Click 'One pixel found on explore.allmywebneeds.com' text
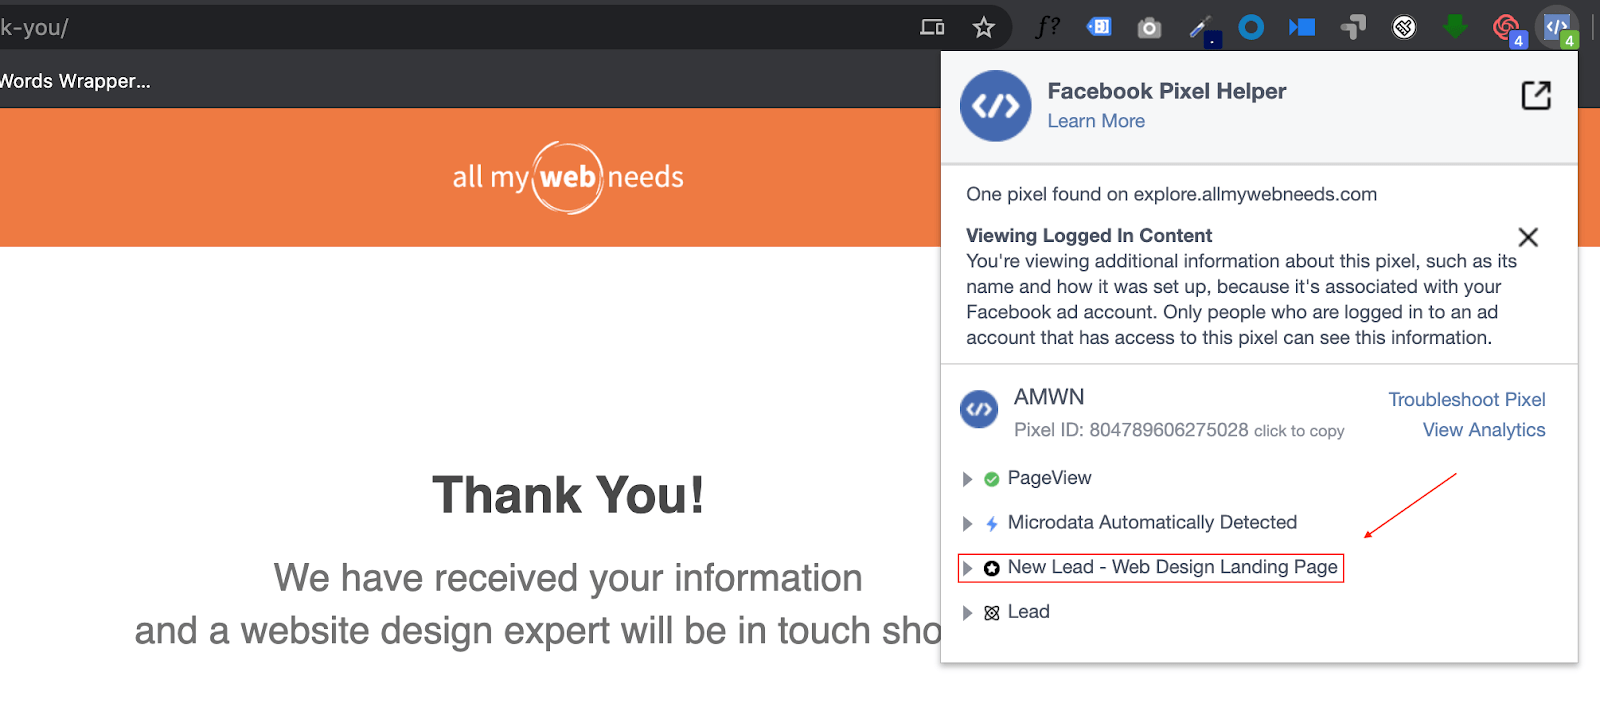The image size is (1600, 723). point(1171,194)
